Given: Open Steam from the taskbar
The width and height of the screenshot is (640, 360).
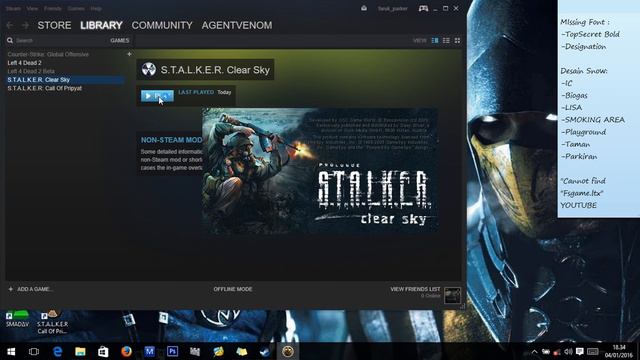Looking at the screenshot, I should 265,351.
